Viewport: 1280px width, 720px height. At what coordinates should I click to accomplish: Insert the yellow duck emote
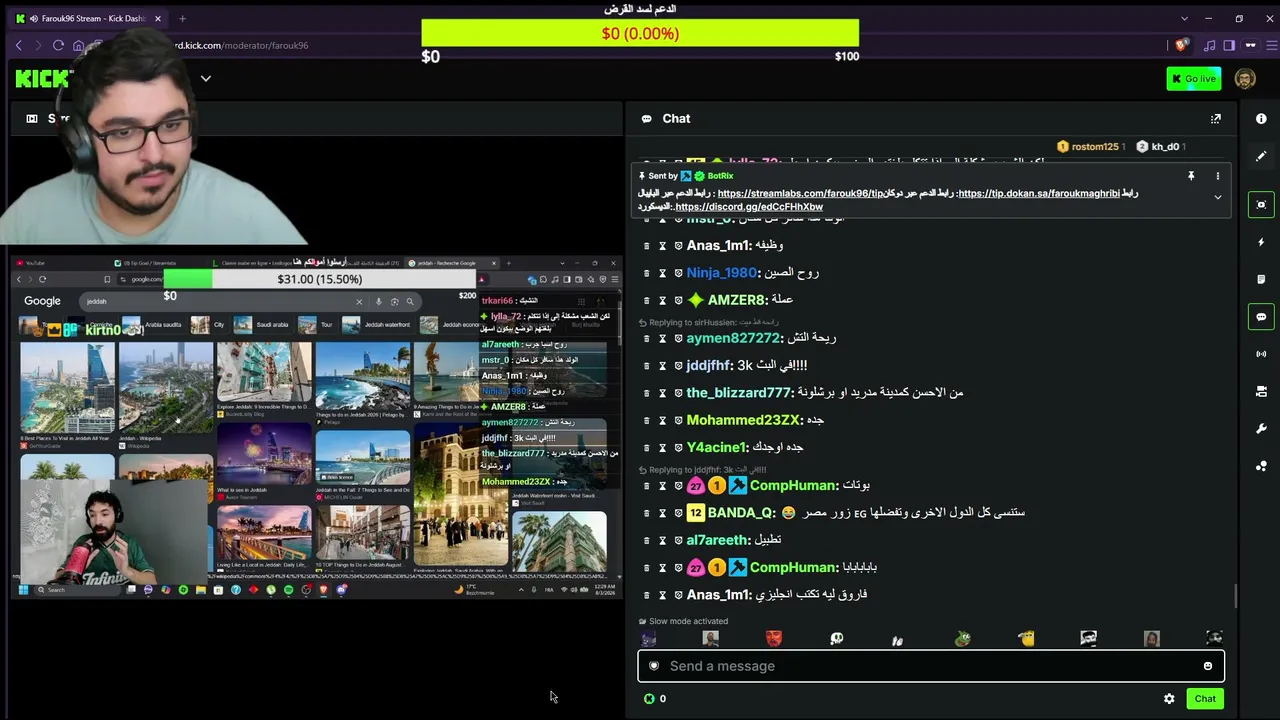1026,638
